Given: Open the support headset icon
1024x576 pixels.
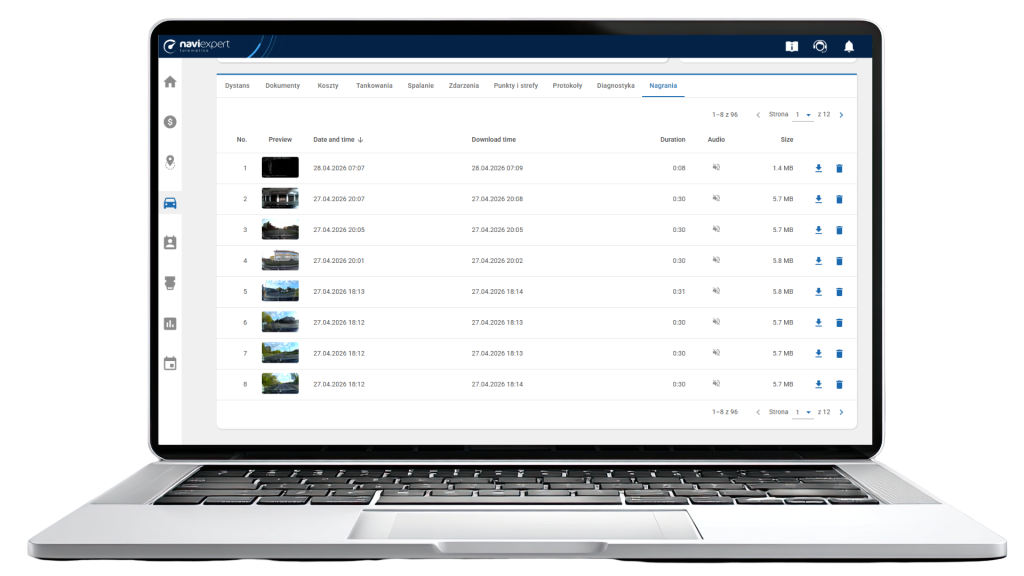Looking at the screenshot, I should tap(820, 46).
